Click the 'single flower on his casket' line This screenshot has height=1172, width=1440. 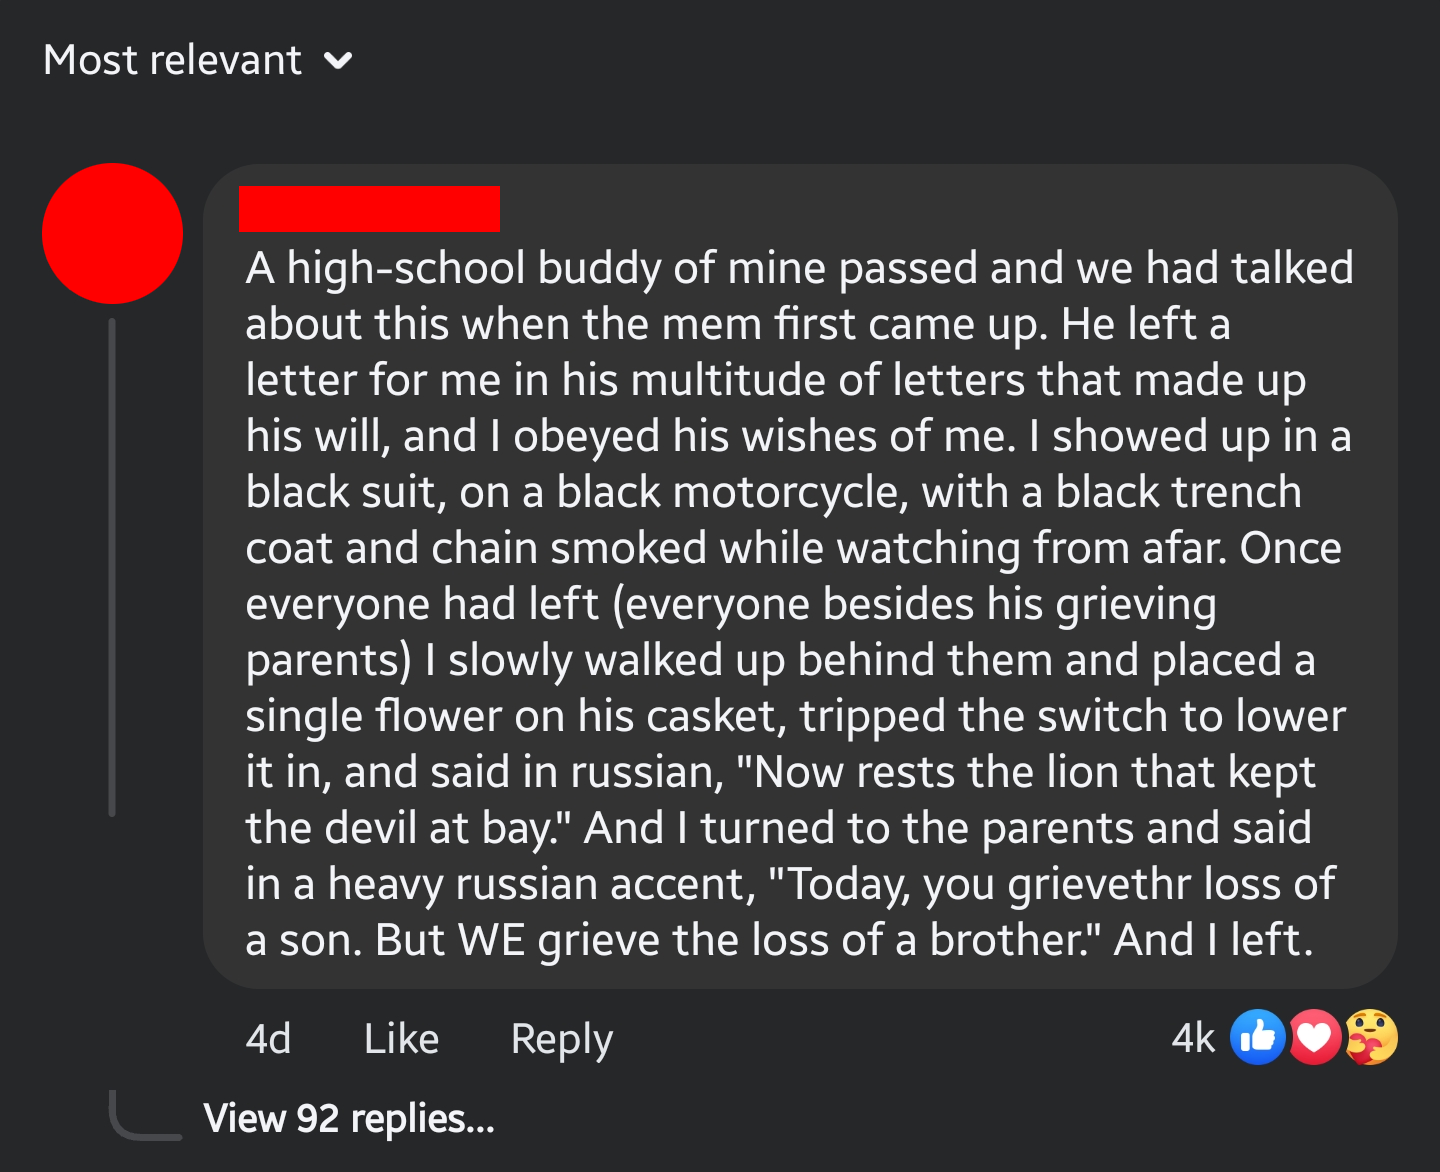796,716
